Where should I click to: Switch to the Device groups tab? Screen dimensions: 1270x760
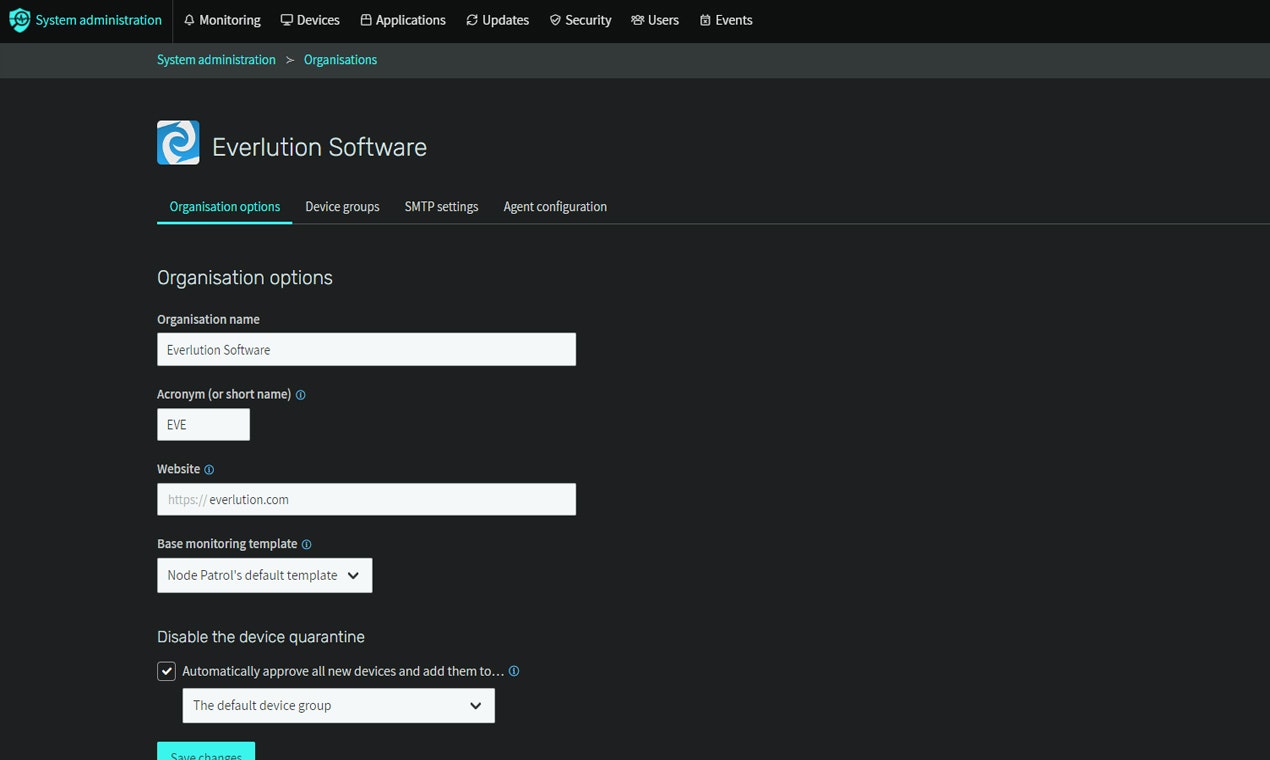(x=342, y=207)
